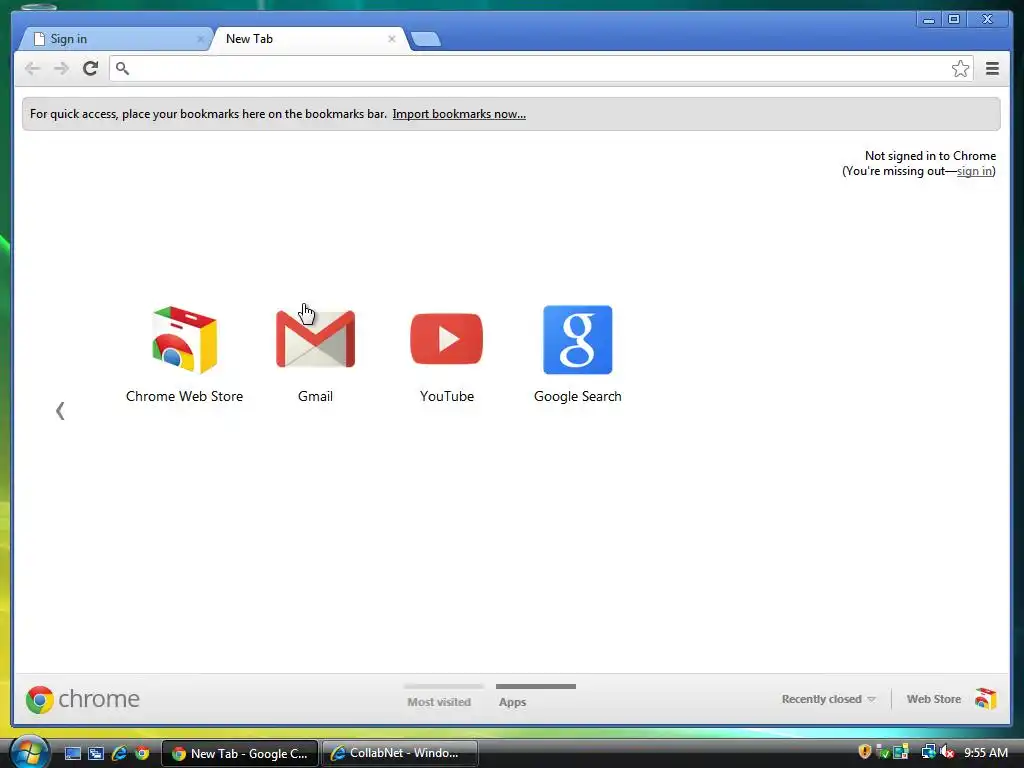Click Switch between windows quick launch icon

pyautogui.click(x=96, y=753)
